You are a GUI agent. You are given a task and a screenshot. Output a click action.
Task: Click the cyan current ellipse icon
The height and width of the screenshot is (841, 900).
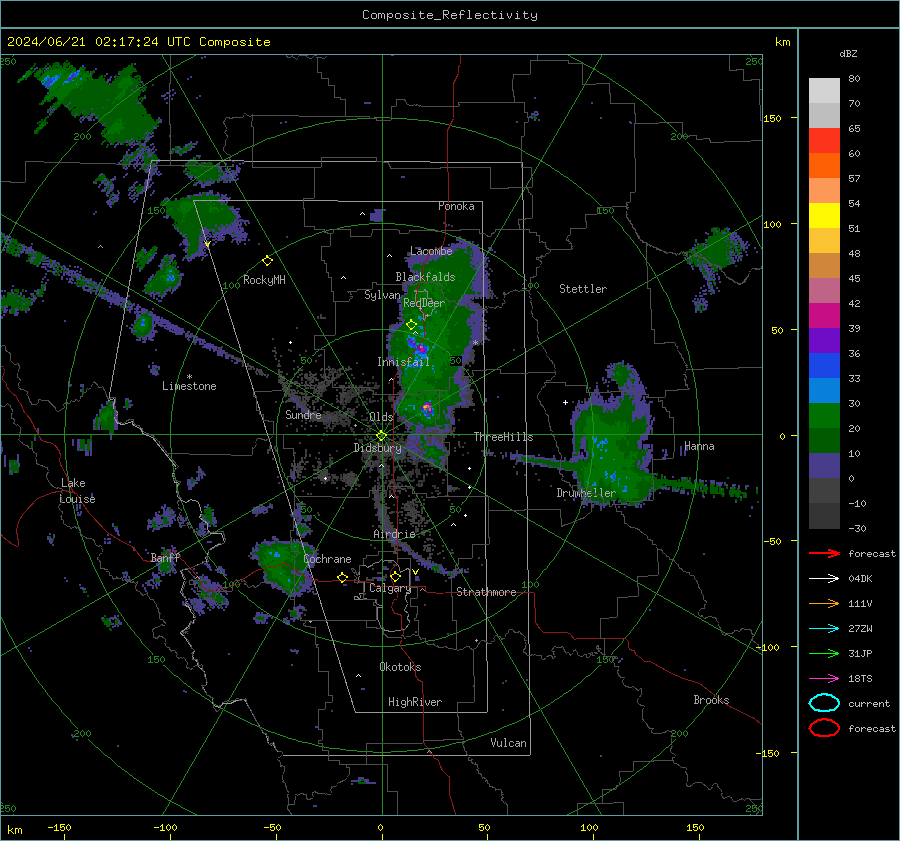tap(824, 703)
